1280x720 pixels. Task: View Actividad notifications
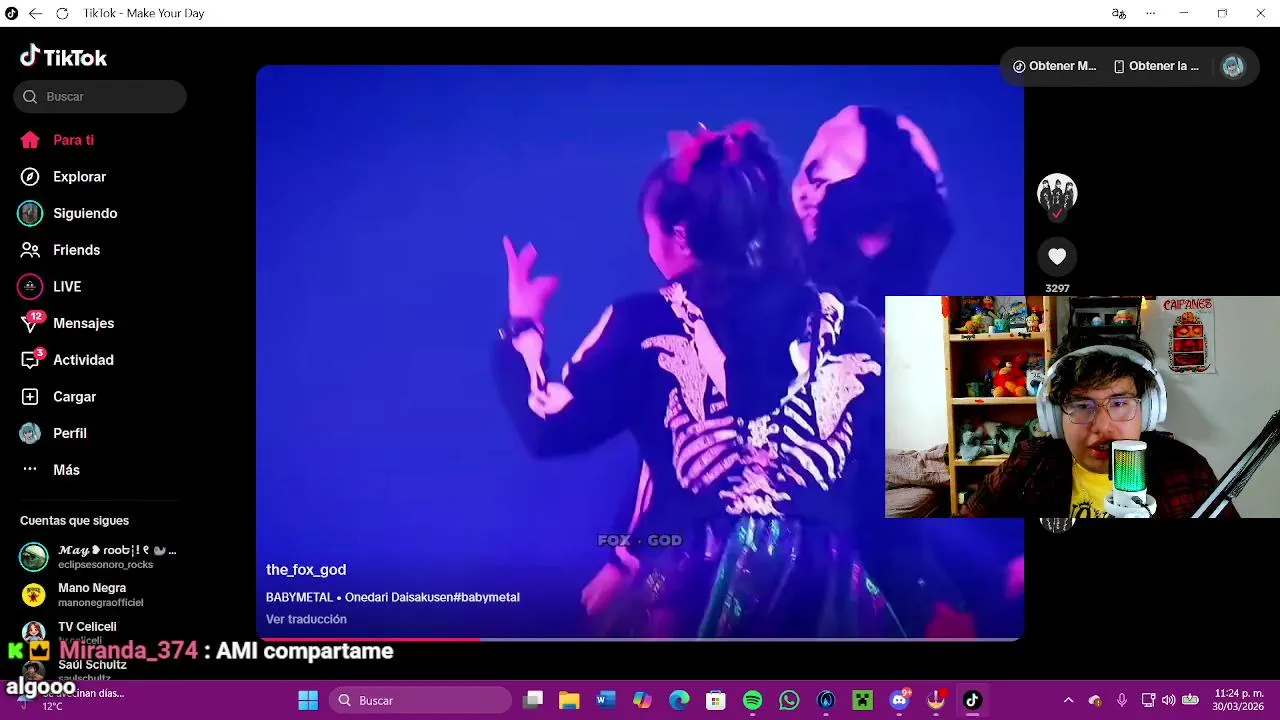(83, 360)
